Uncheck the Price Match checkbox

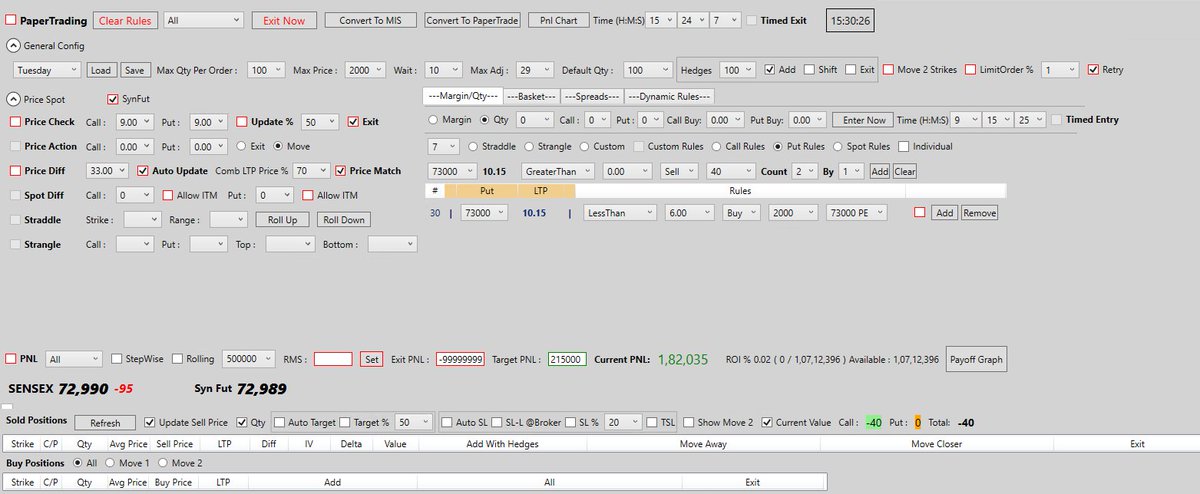tap(341, 171)
